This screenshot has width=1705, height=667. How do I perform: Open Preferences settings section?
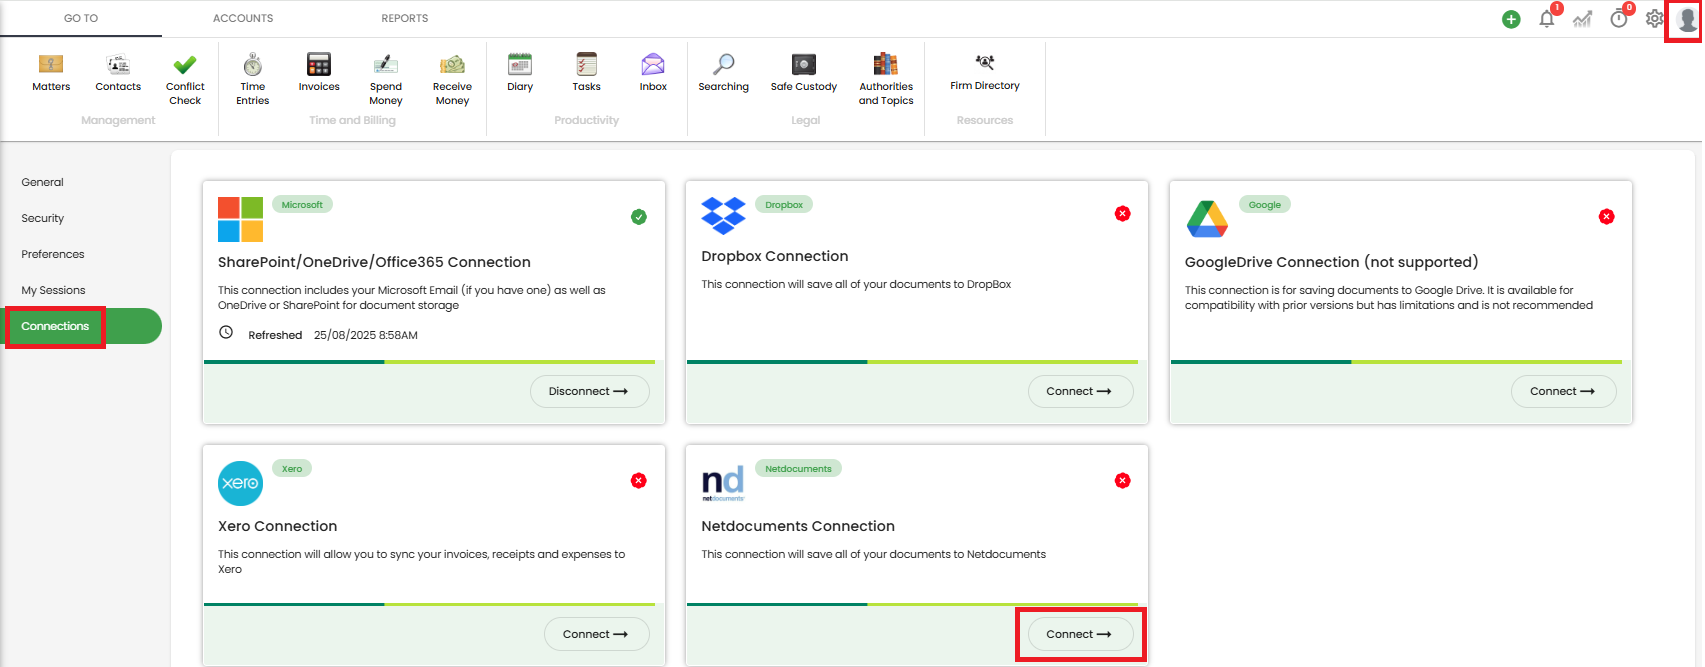click(x=53, y=254)
